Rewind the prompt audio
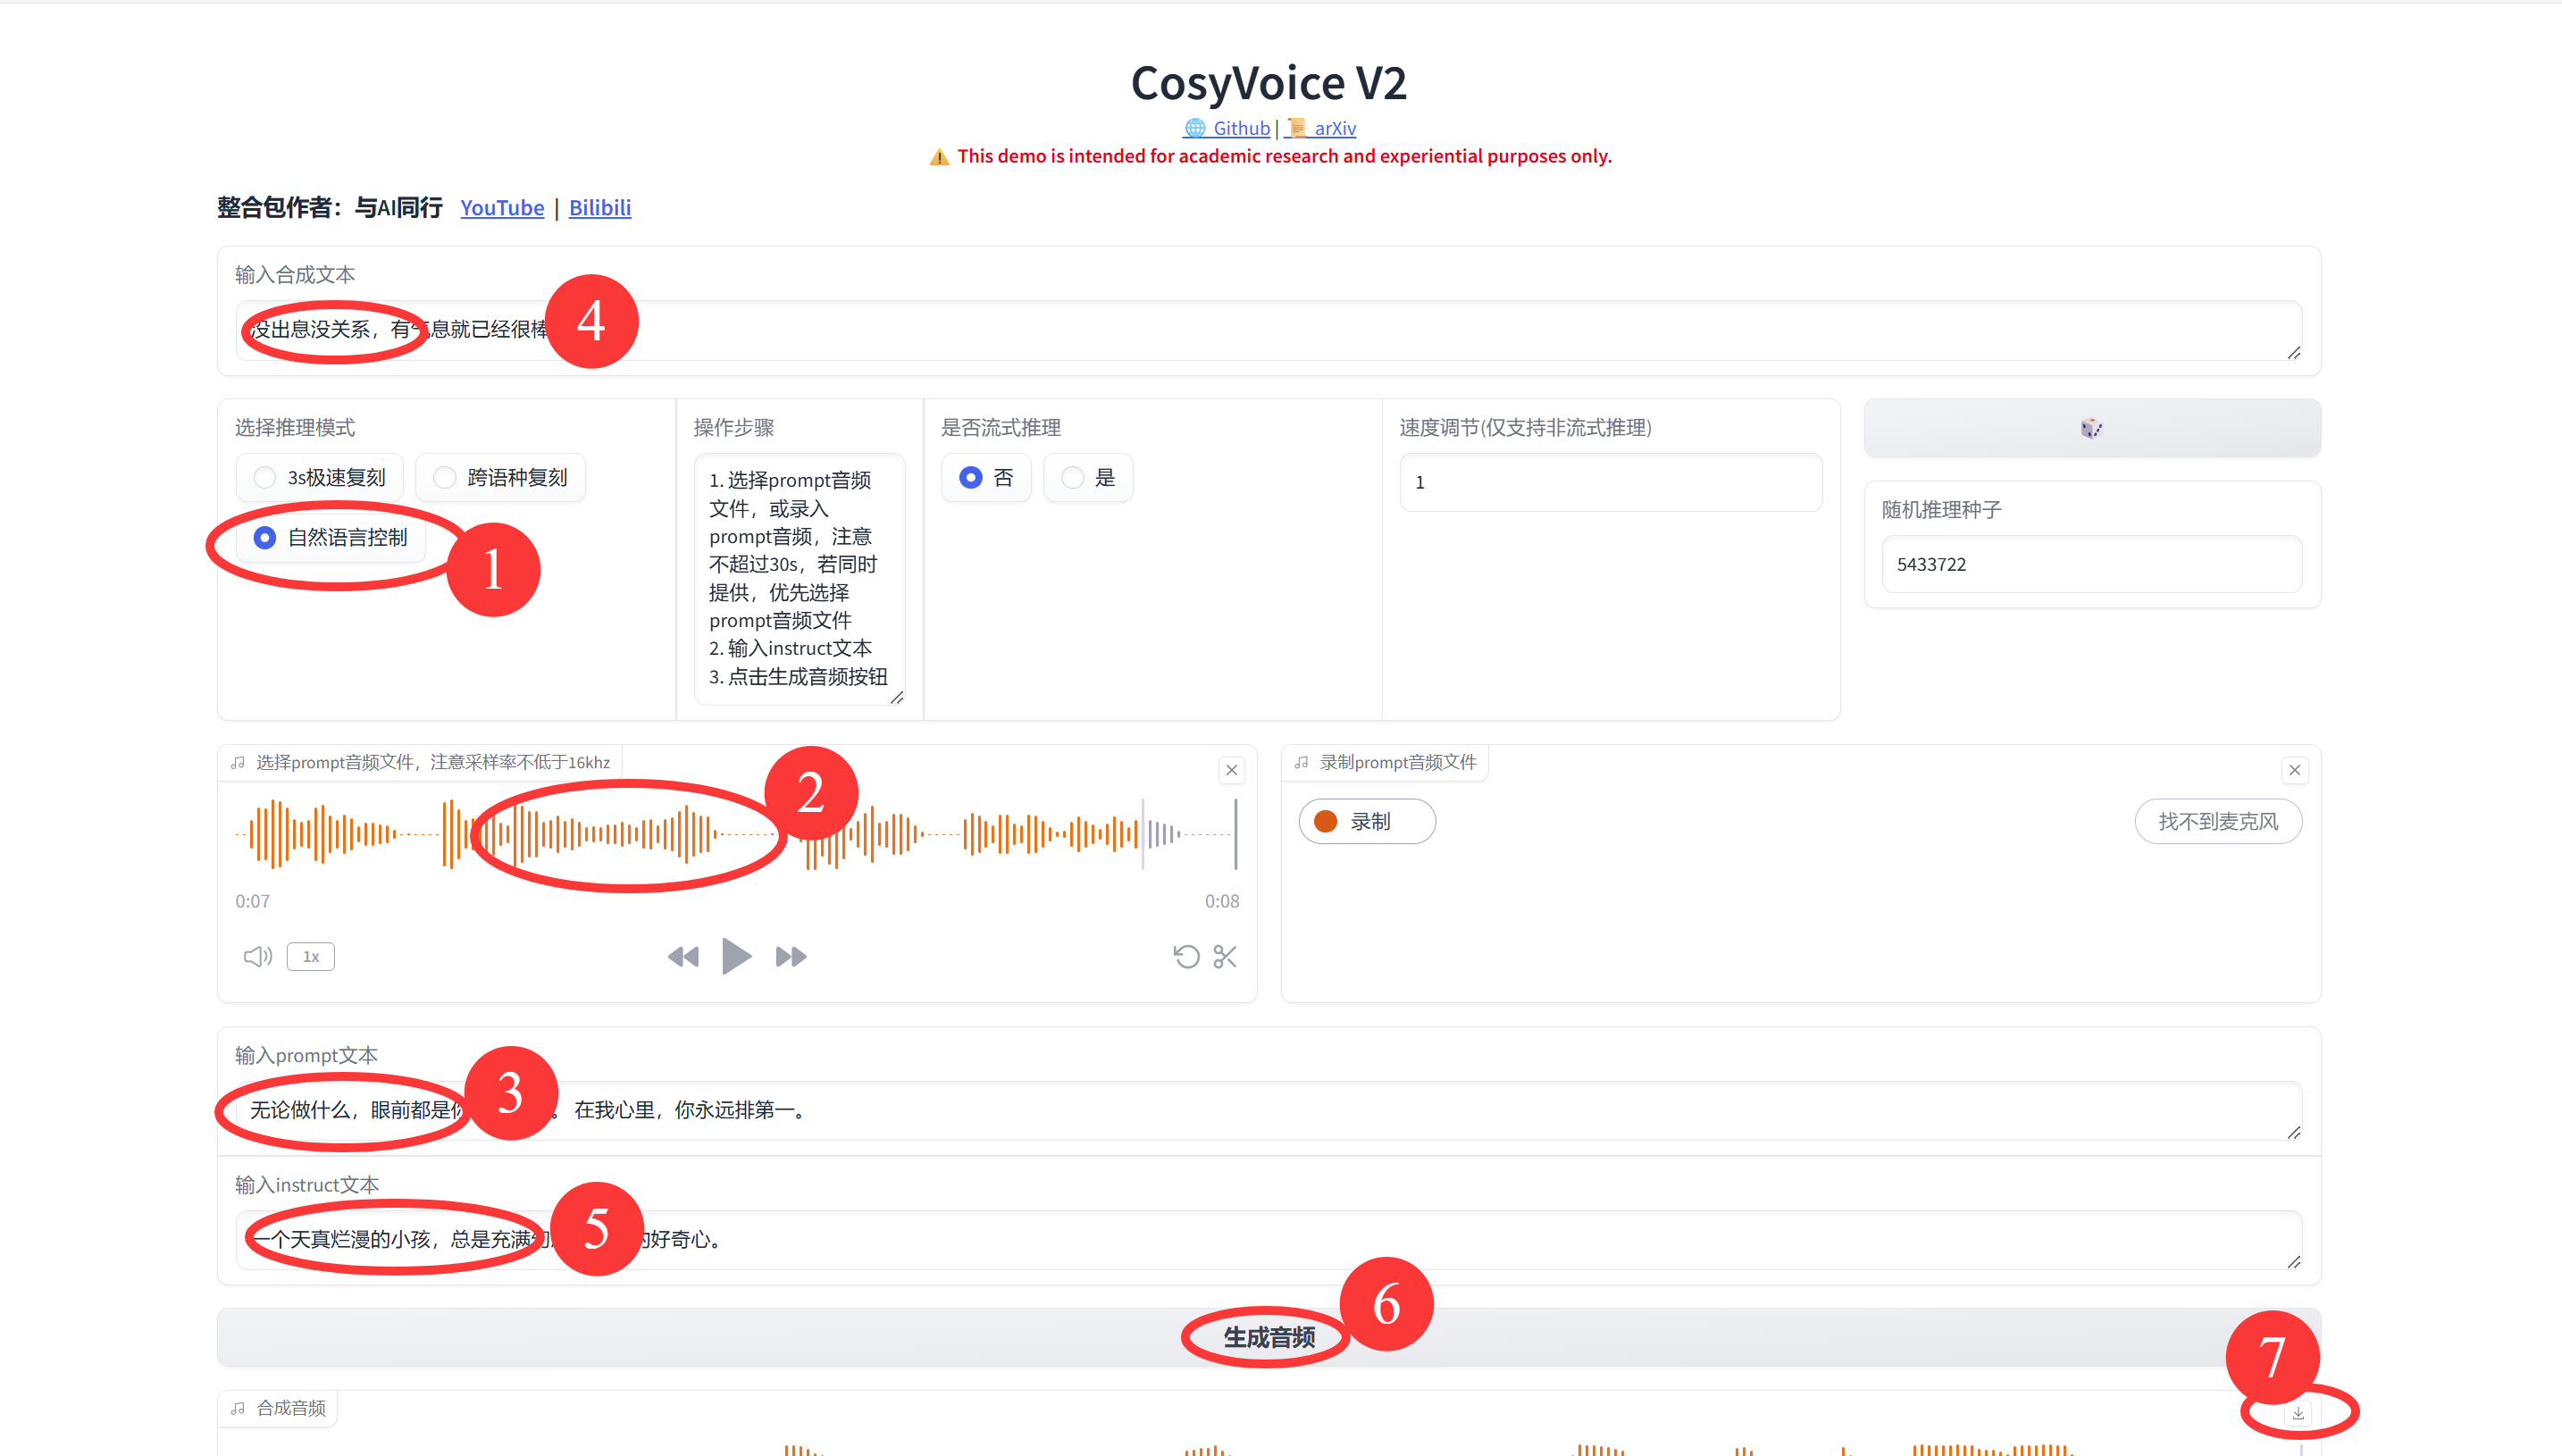 click(683, 957)
